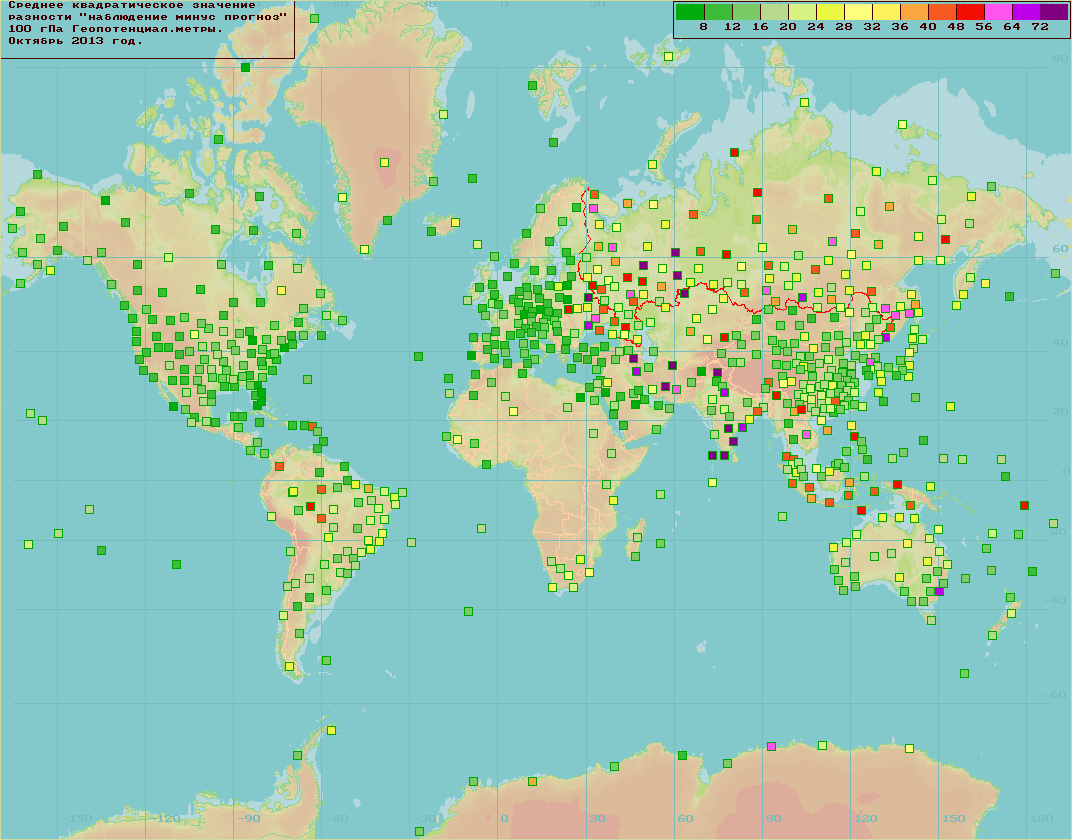The height and width of the screenshot is (840, 1072).
Task: Click the dark purple legend swatch right of 72
Action: [x=1054, y=11]
